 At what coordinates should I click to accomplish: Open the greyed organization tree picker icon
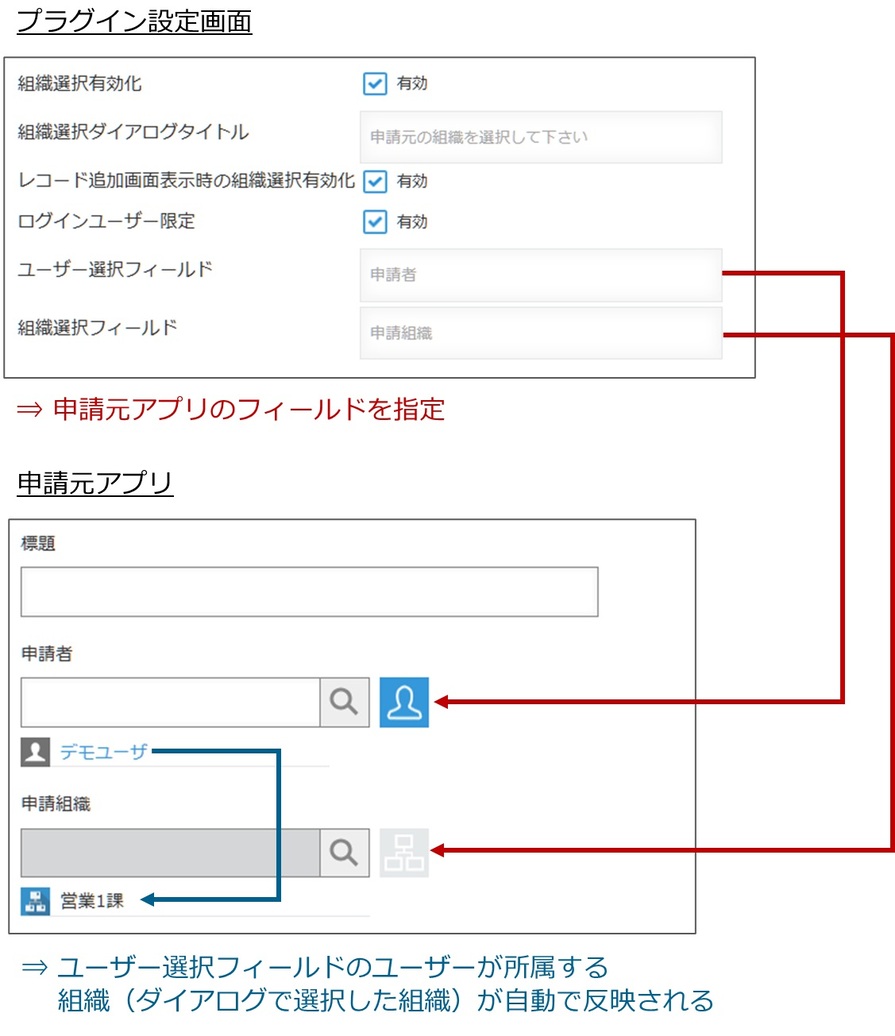coord(404,852)
